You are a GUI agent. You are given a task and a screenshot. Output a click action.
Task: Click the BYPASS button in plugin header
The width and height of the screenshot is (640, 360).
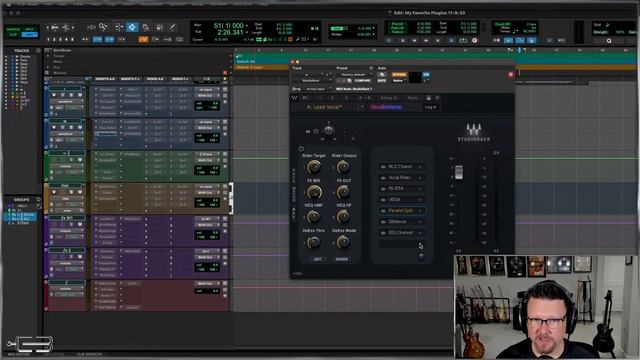point(399,75)
